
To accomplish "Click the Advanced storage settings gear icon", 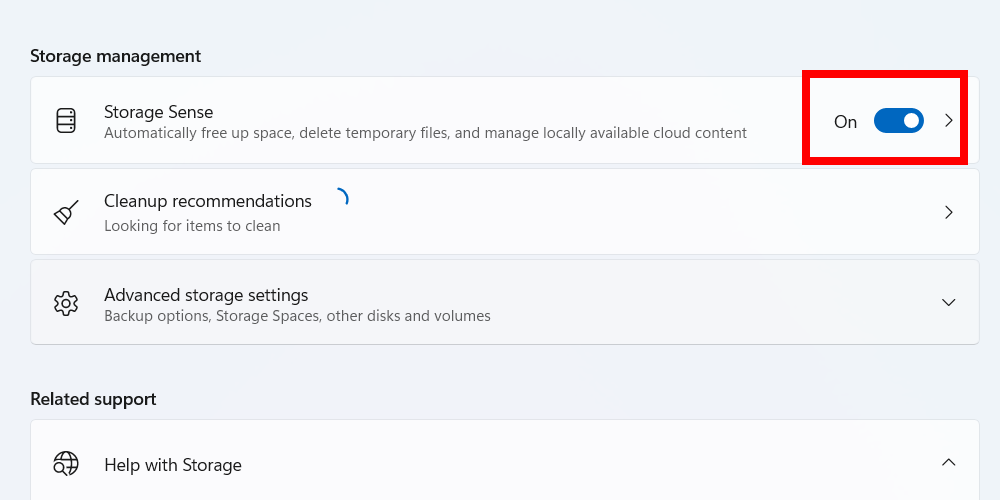I will tap(66, 303).
